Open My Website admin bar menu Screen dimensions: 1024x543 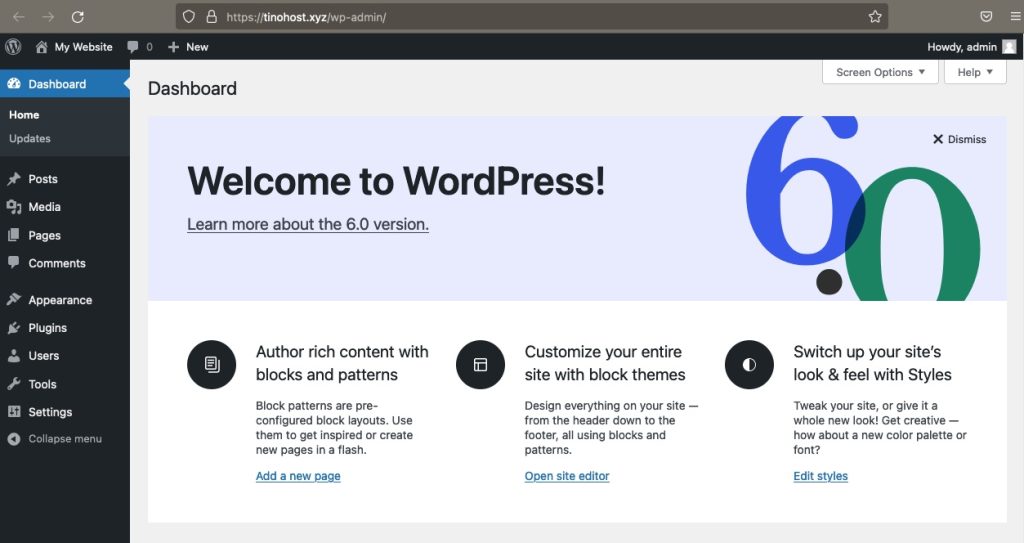point(74,47)
